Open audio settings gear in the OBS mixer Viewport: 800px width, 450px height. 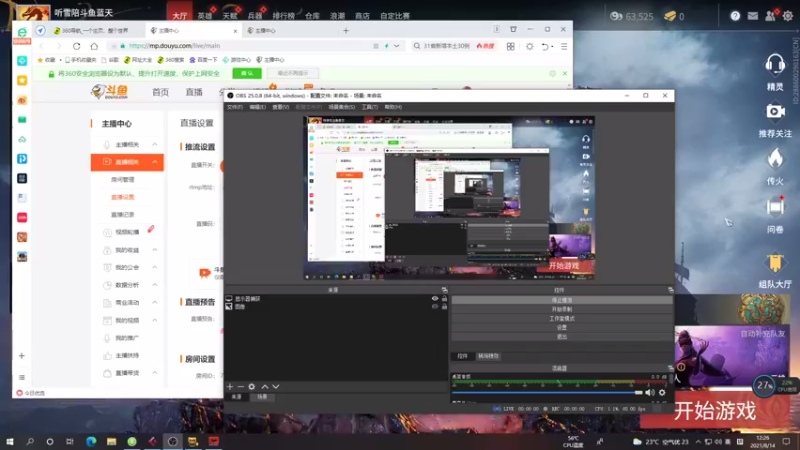click(662, 392)
